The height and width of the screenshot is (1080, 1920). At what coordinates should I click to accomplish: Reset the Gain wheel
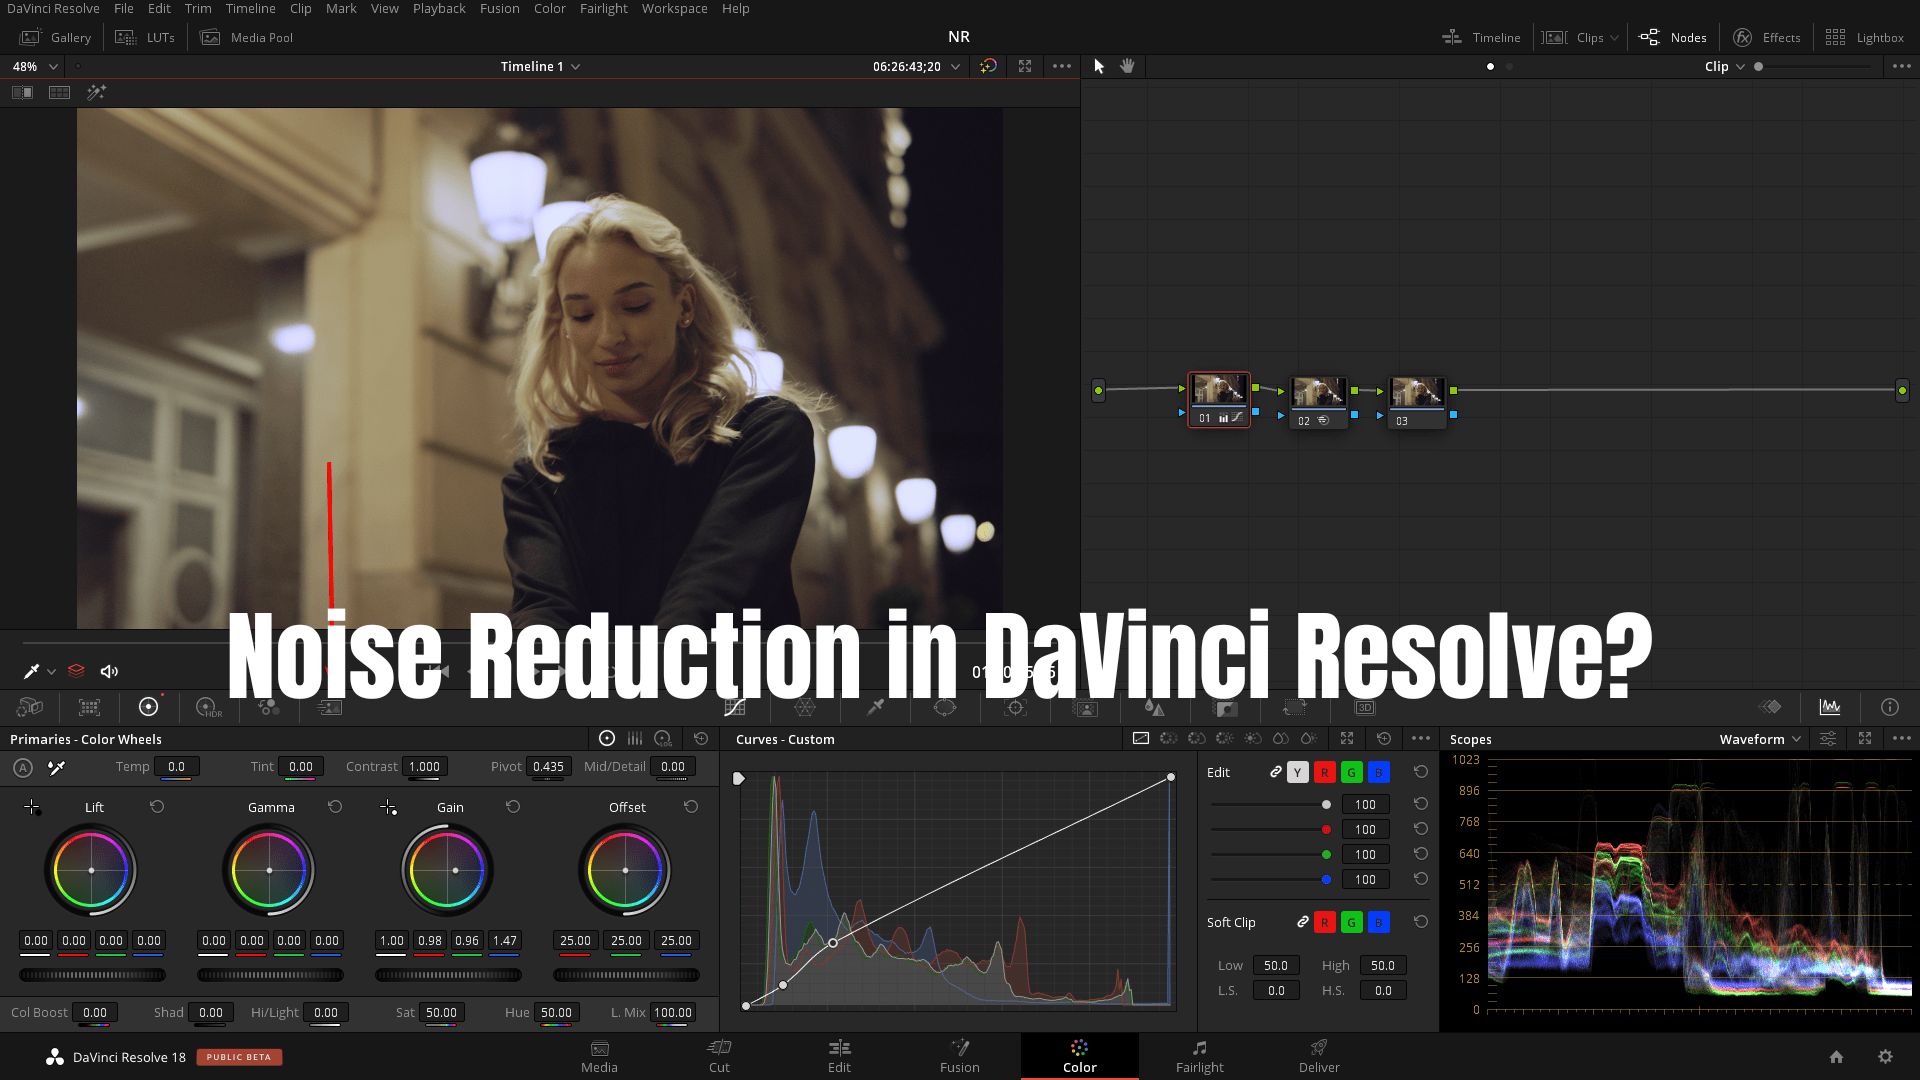pyautogui.click(x=513, y=806)
